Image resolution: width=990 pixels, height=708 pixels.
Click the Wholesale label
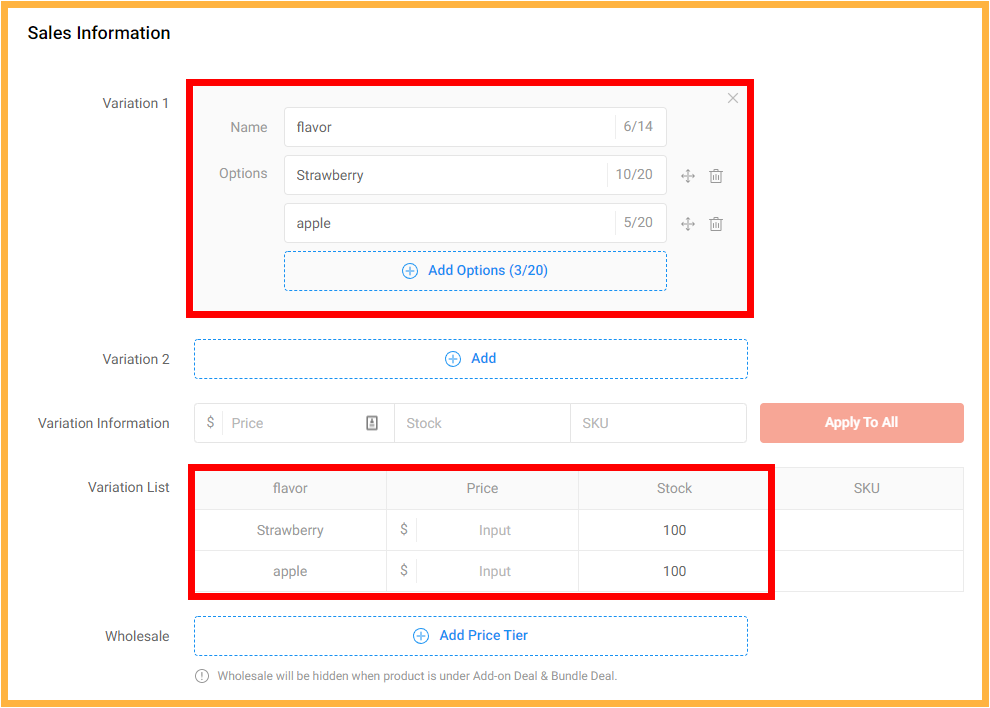pos(137,636)
